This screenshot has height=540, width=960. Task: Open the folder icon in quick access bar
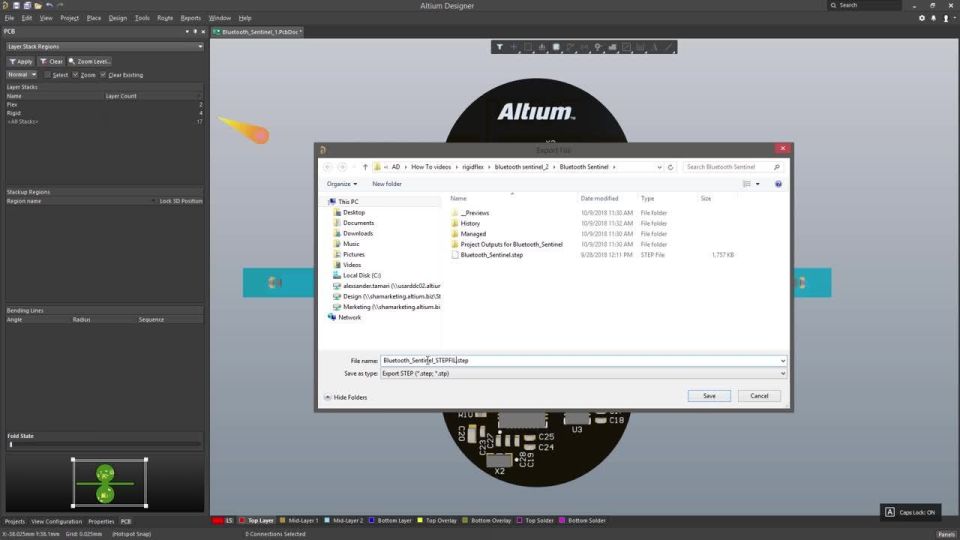(x=38, y=6)
